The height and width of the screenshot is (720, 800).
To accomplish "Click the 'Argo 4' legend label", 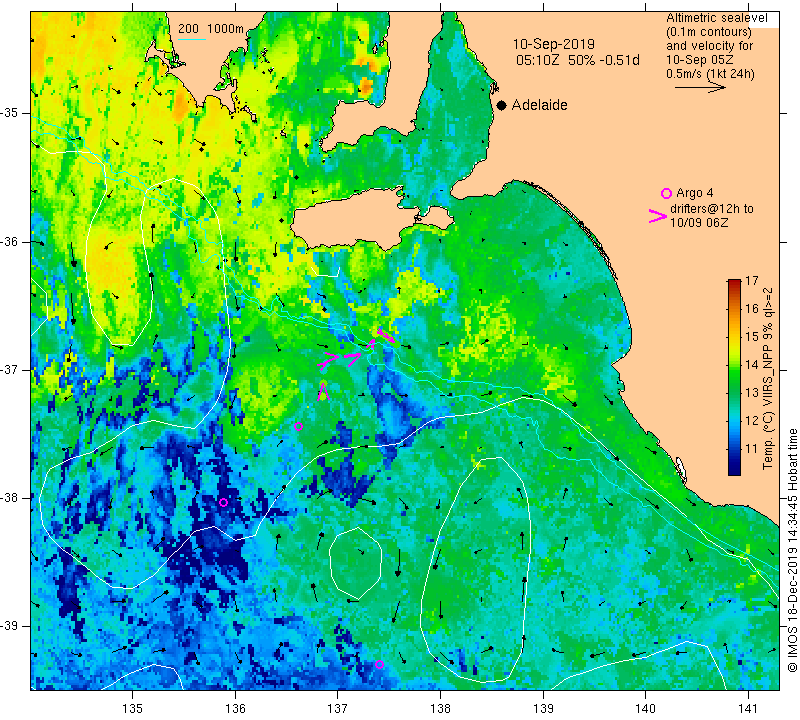I will point(694,193).
